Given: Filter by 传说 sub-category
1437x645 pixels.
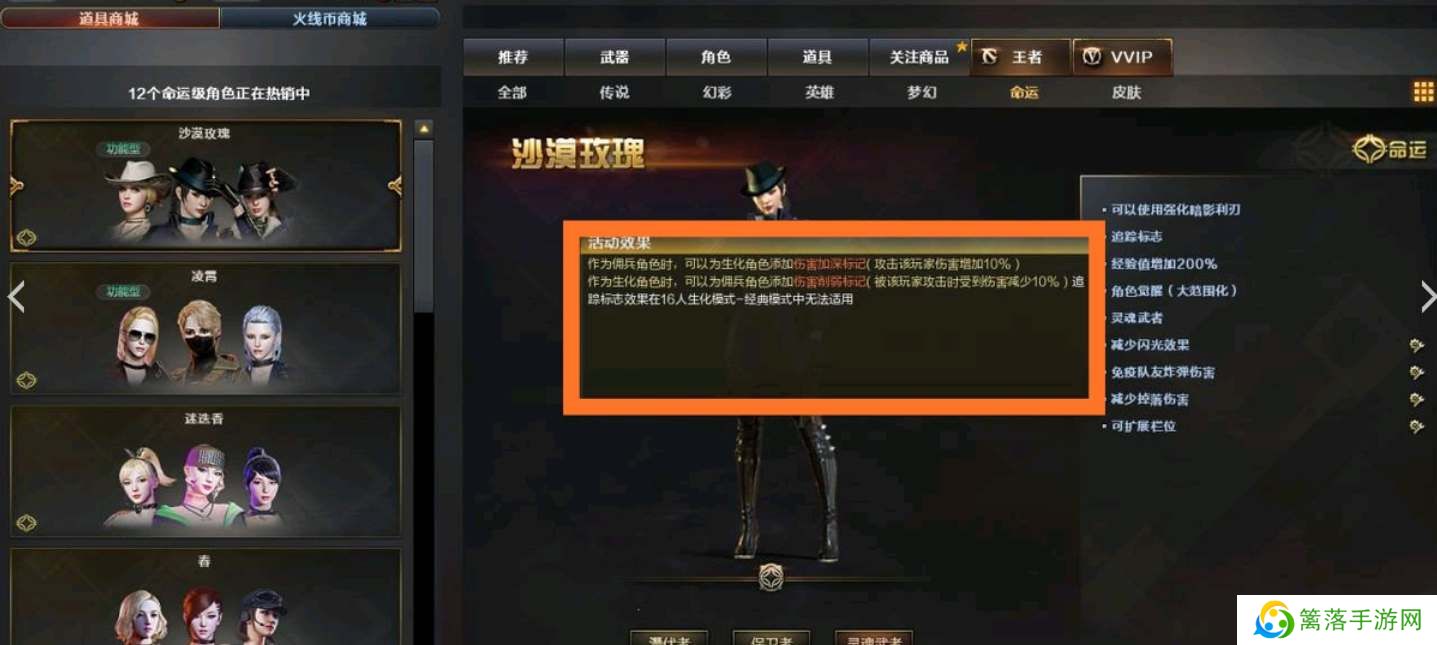Looking at the screenshot, I should click(614, 92).
